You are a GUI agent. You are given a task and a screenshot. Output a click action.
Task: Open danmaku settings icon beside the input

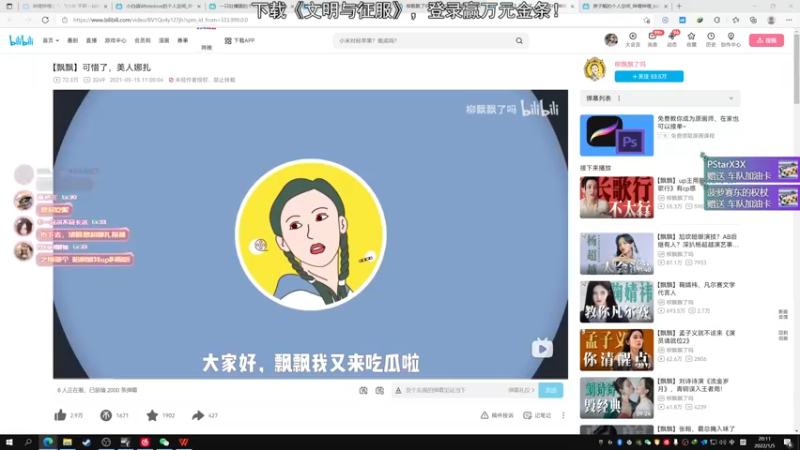point(380,390)
